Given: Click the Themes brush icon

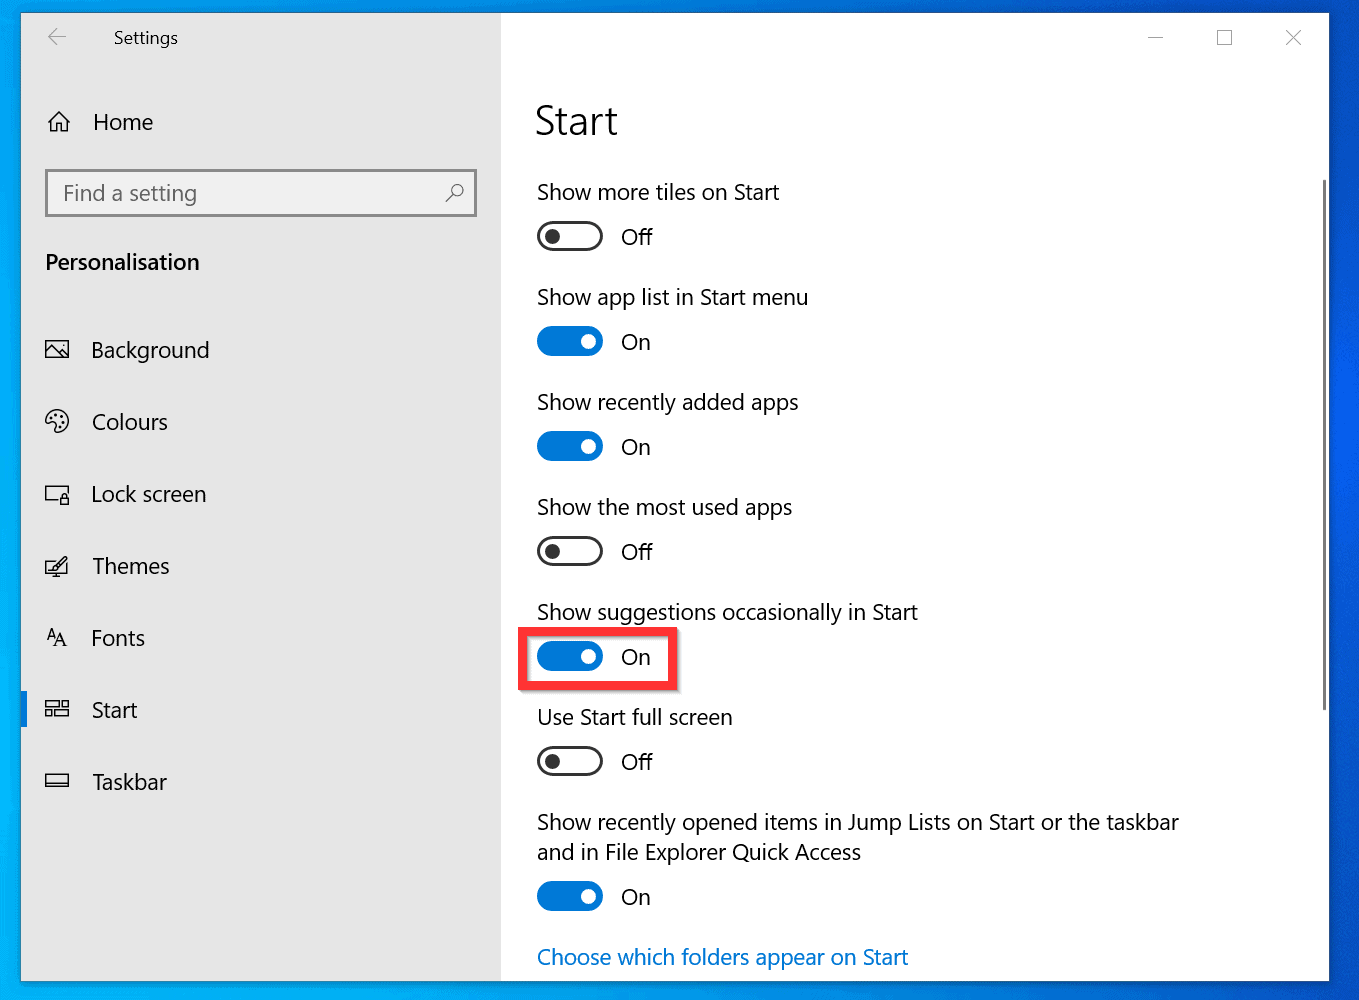Looking at the screenshot, I should (57, 566).
